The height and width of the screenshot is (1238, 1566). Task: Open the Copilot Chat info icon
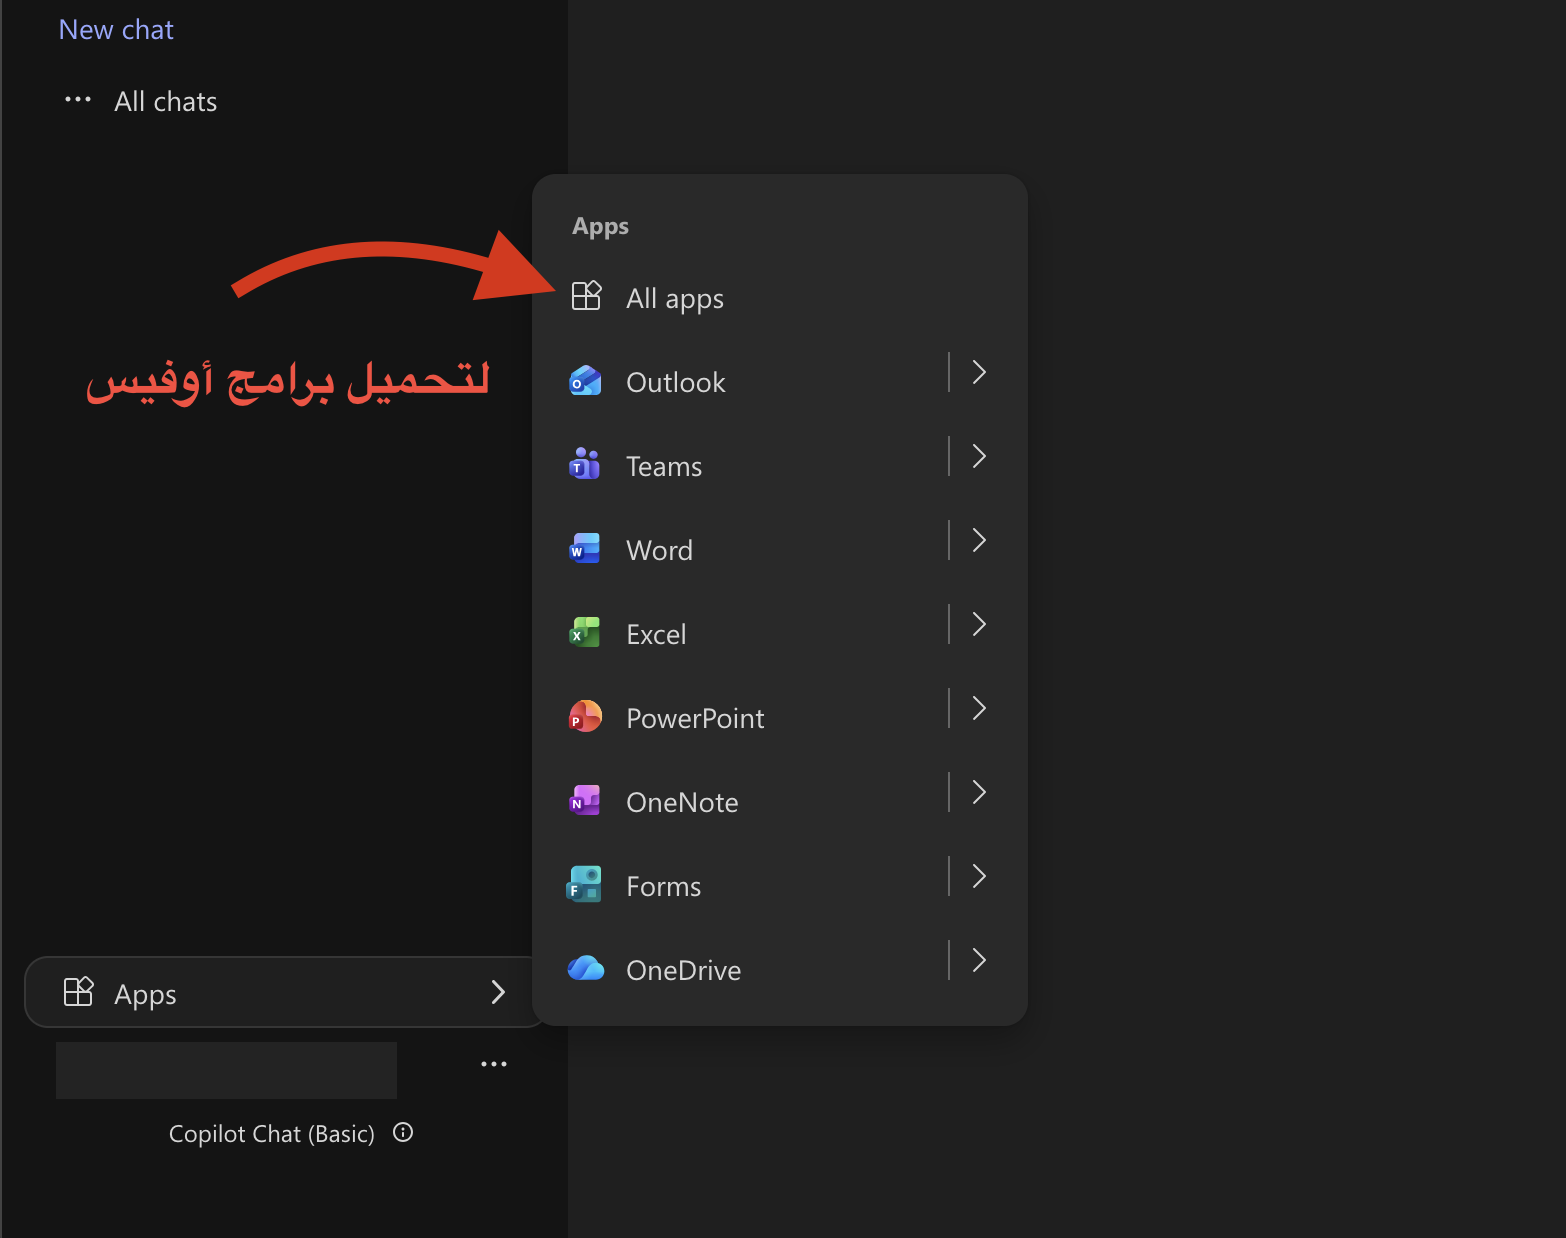pyautogui.click(x=403, y=1132)
